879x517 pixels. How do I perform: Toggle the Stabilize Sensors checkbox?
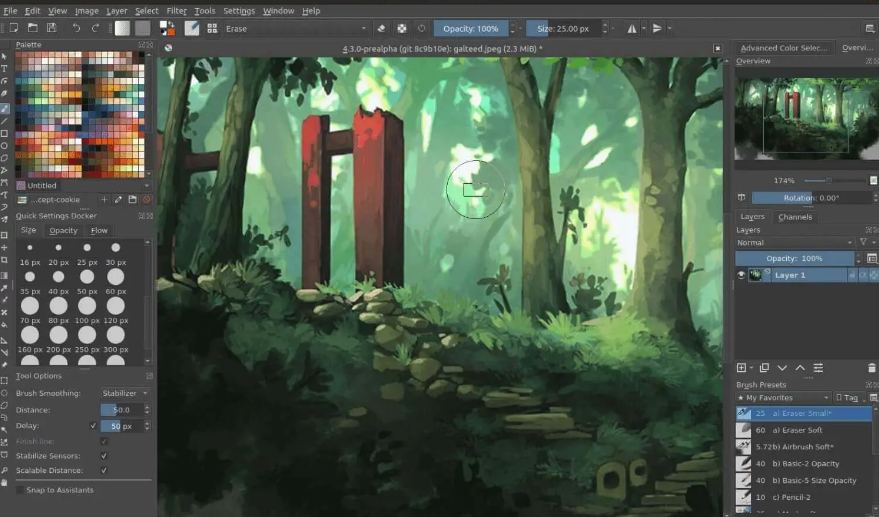click(x=104, y=455)
